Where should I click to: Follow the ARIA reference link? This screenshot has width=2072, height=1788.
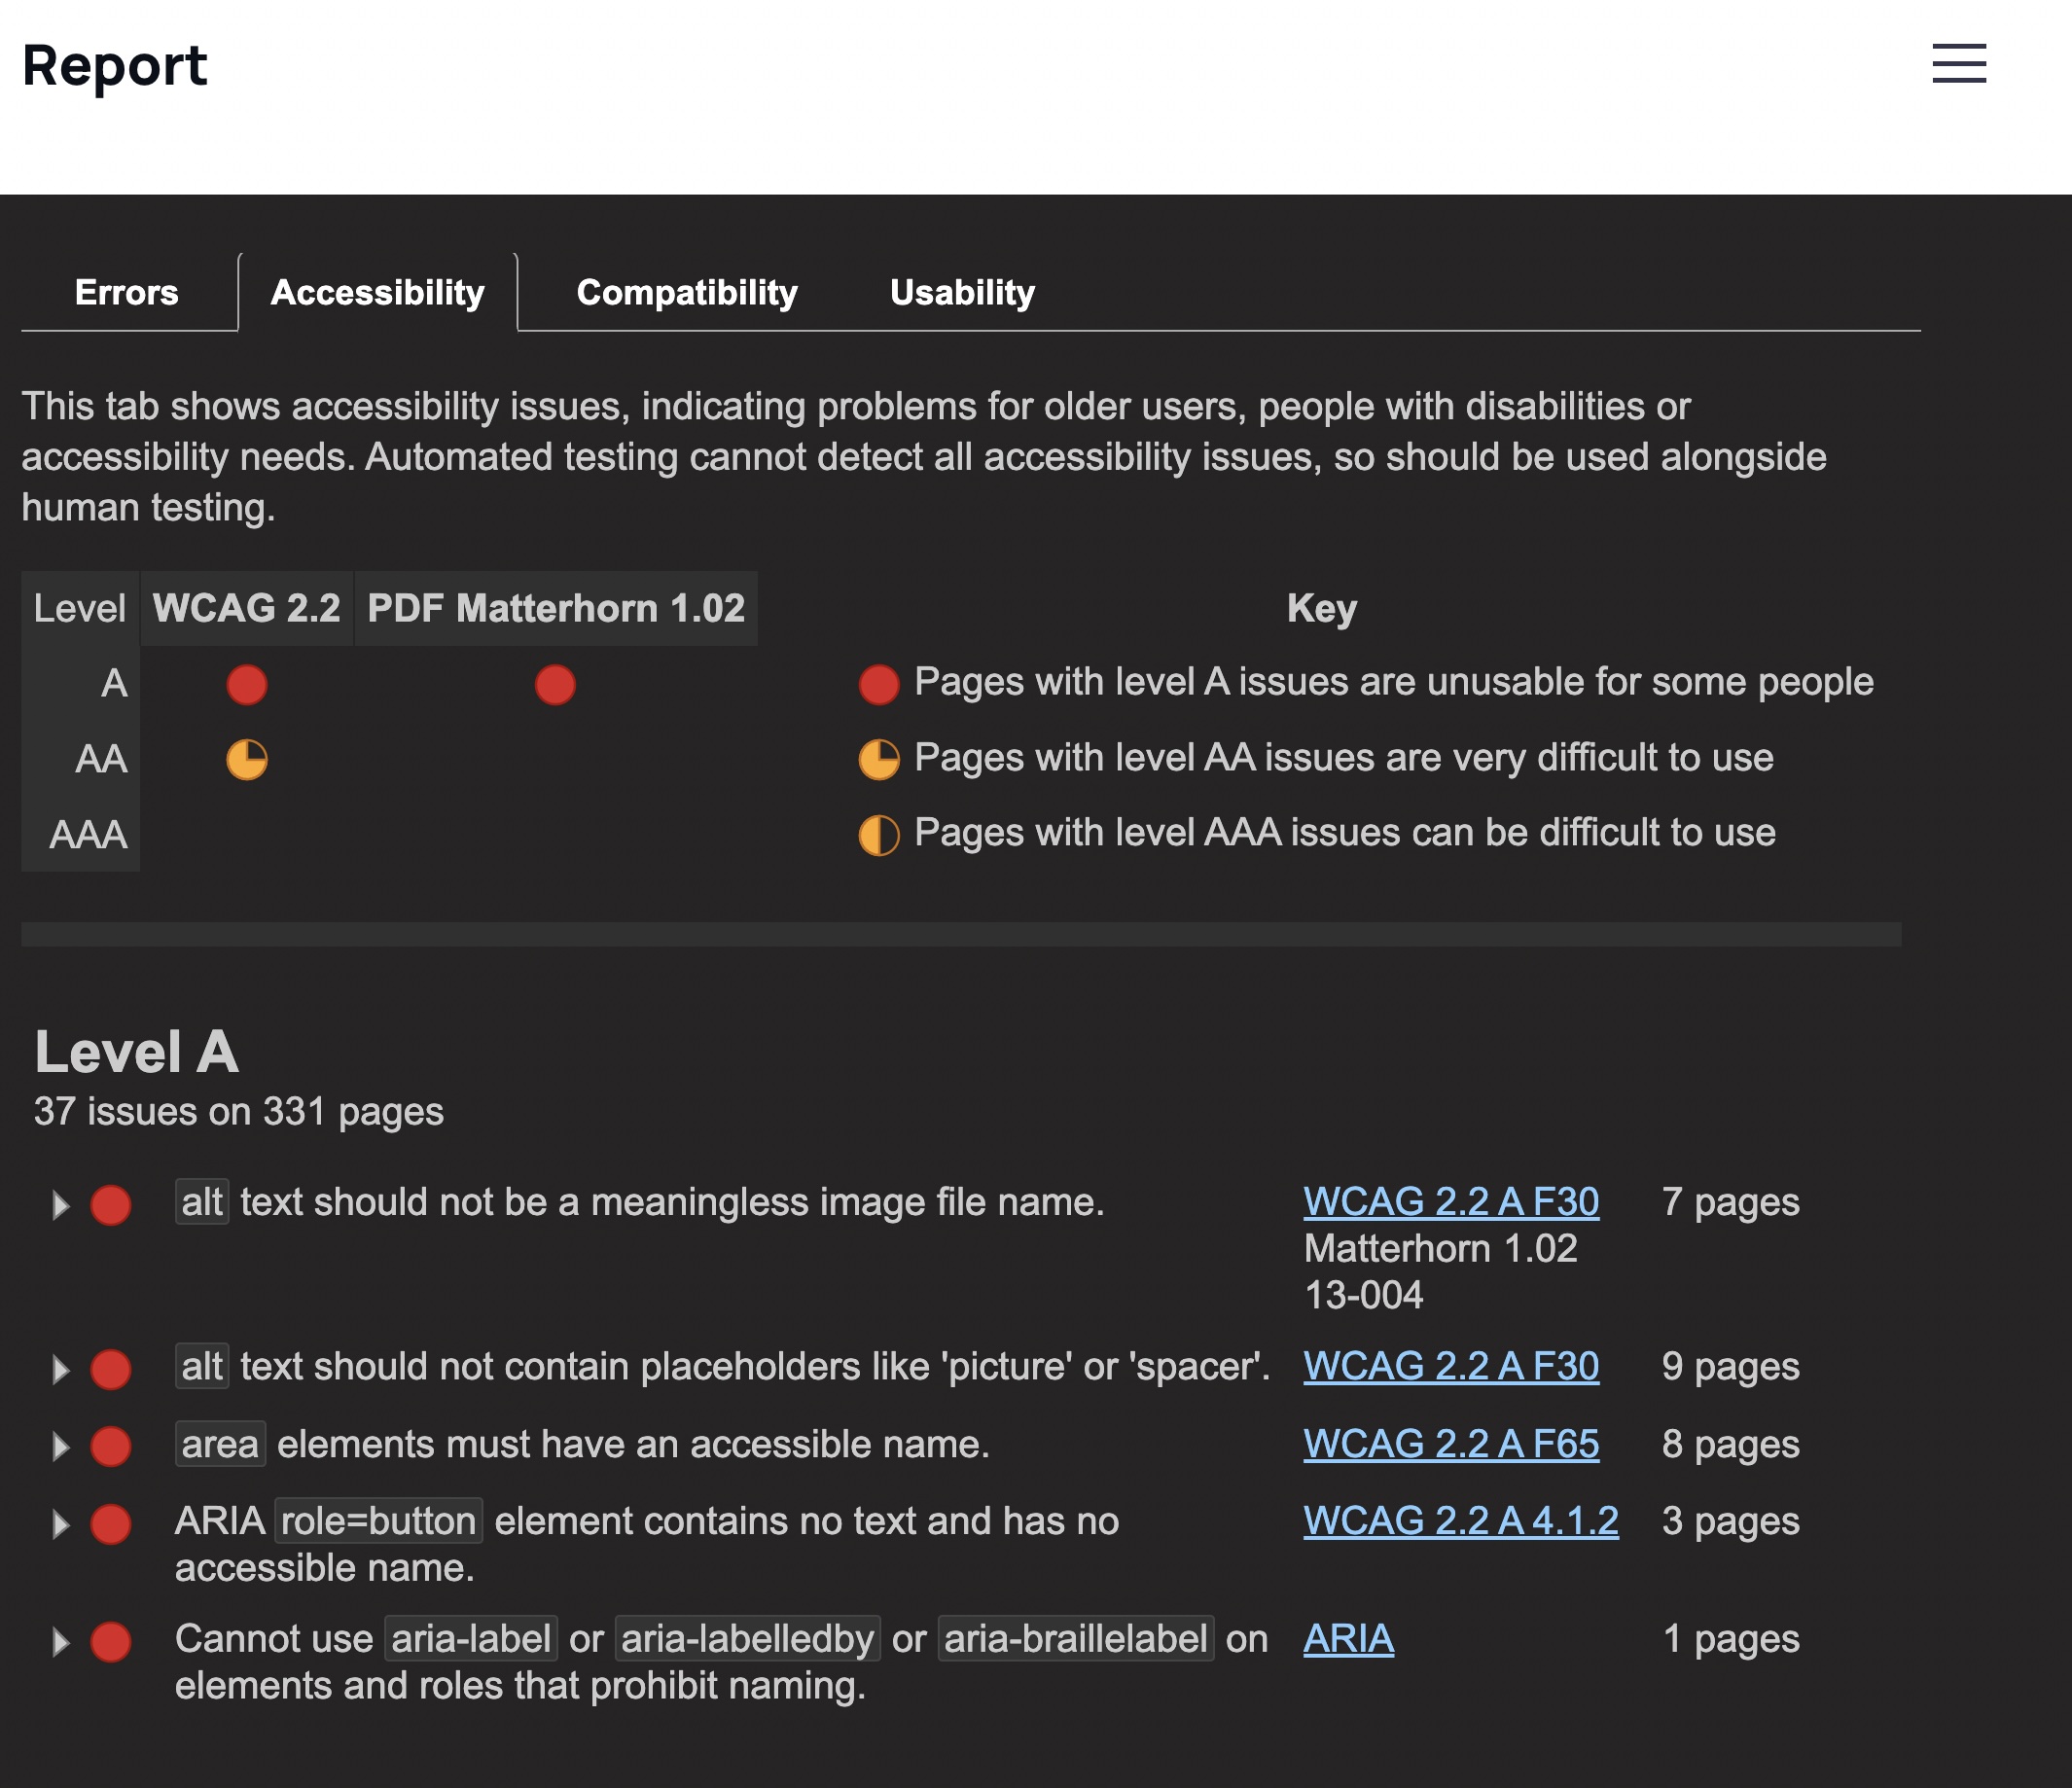1348,1639
